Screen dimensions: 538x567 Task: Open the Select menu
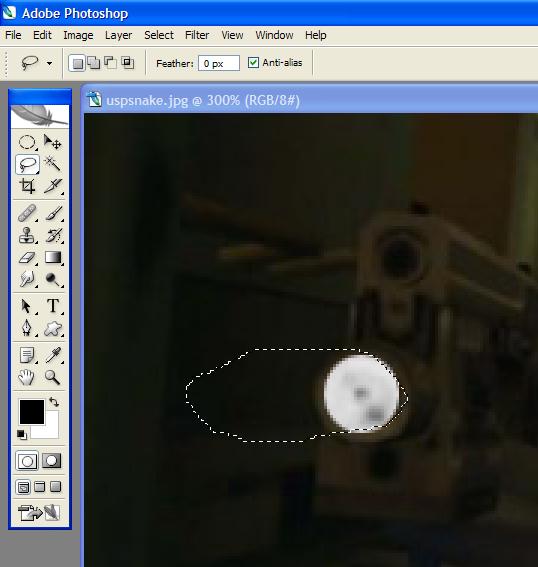coord(159,35)
